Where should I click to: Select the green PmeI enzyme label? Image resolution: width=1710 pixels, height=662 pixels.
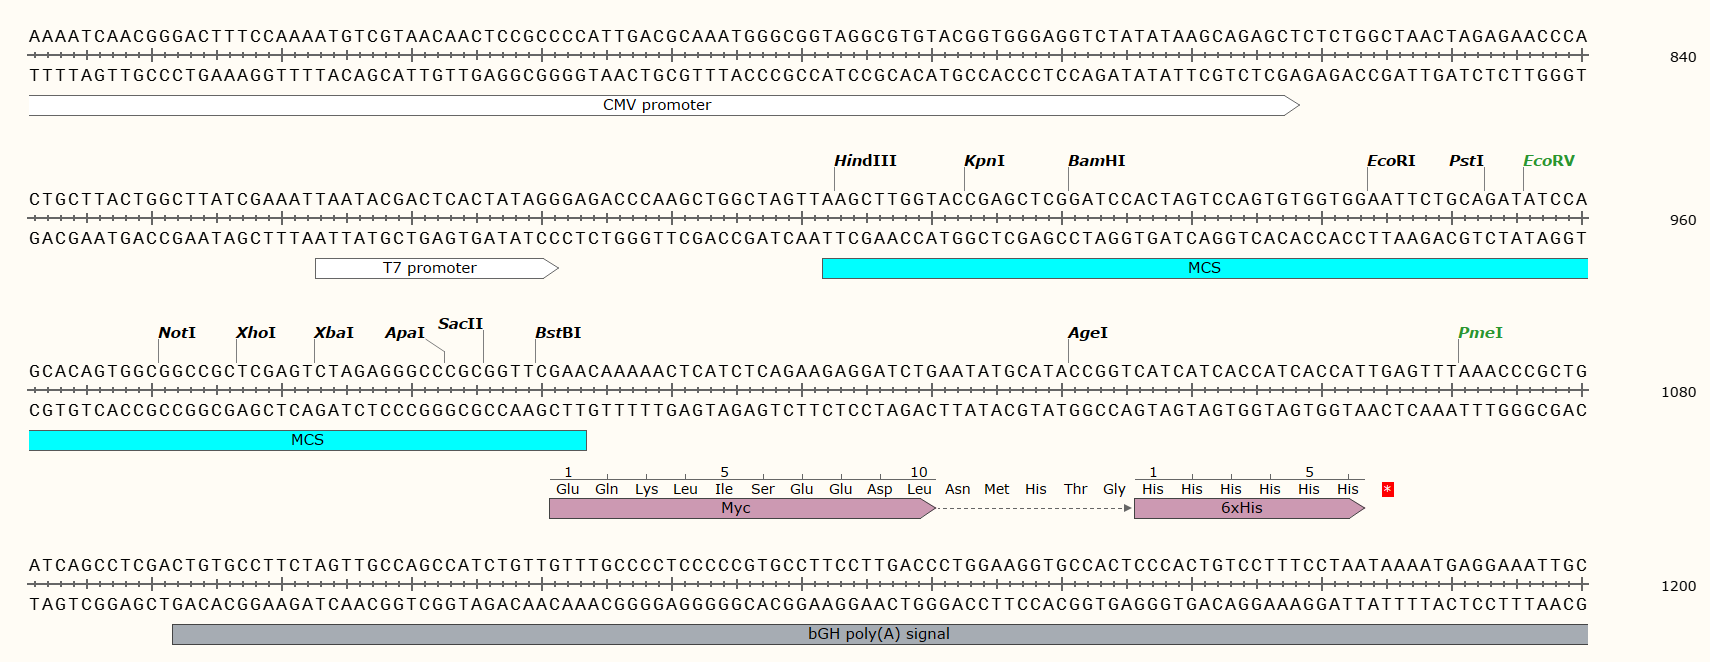pyautogui.click(x=1480, y=333)
